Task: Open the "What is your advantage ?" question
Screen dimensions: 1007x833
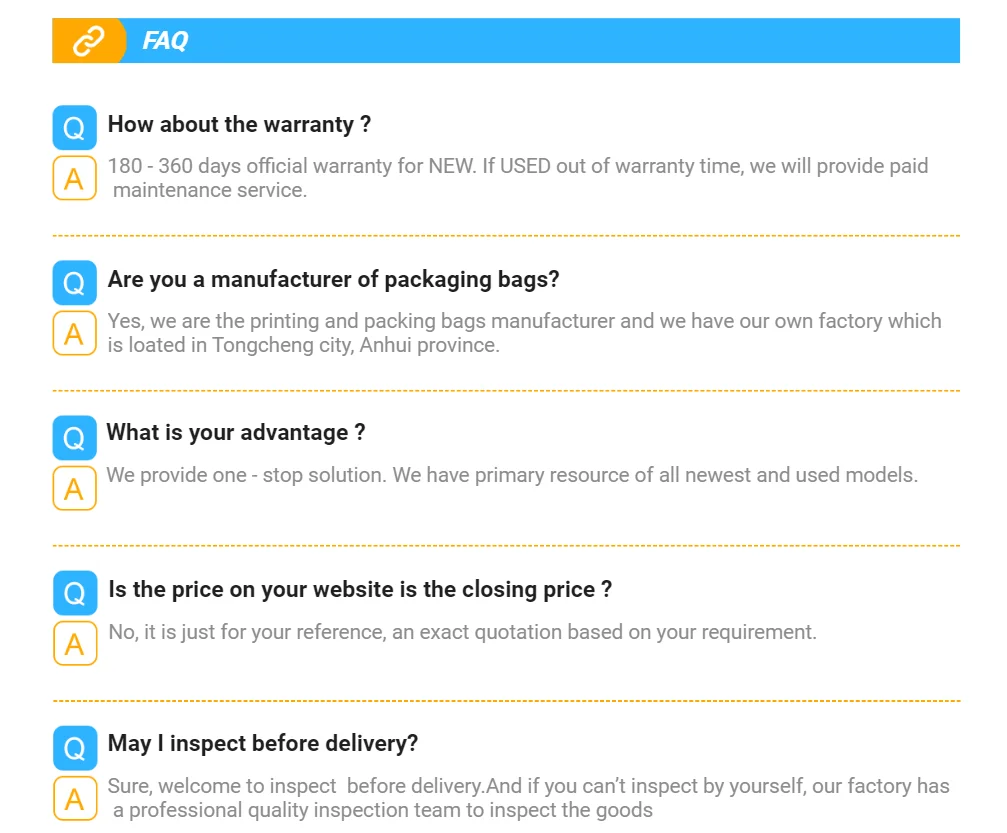Action: pyautogui.click(x=236, y=433)
